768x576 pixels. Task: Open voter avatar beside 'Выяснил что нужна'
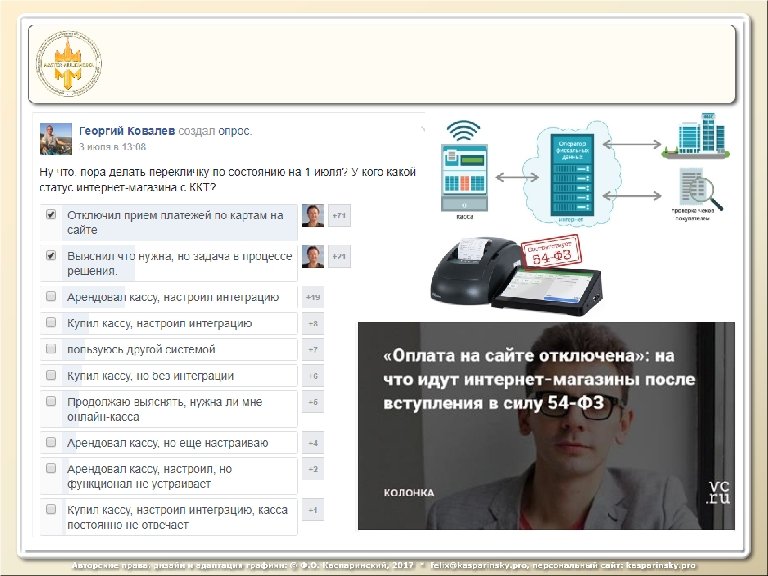[313, 257]
